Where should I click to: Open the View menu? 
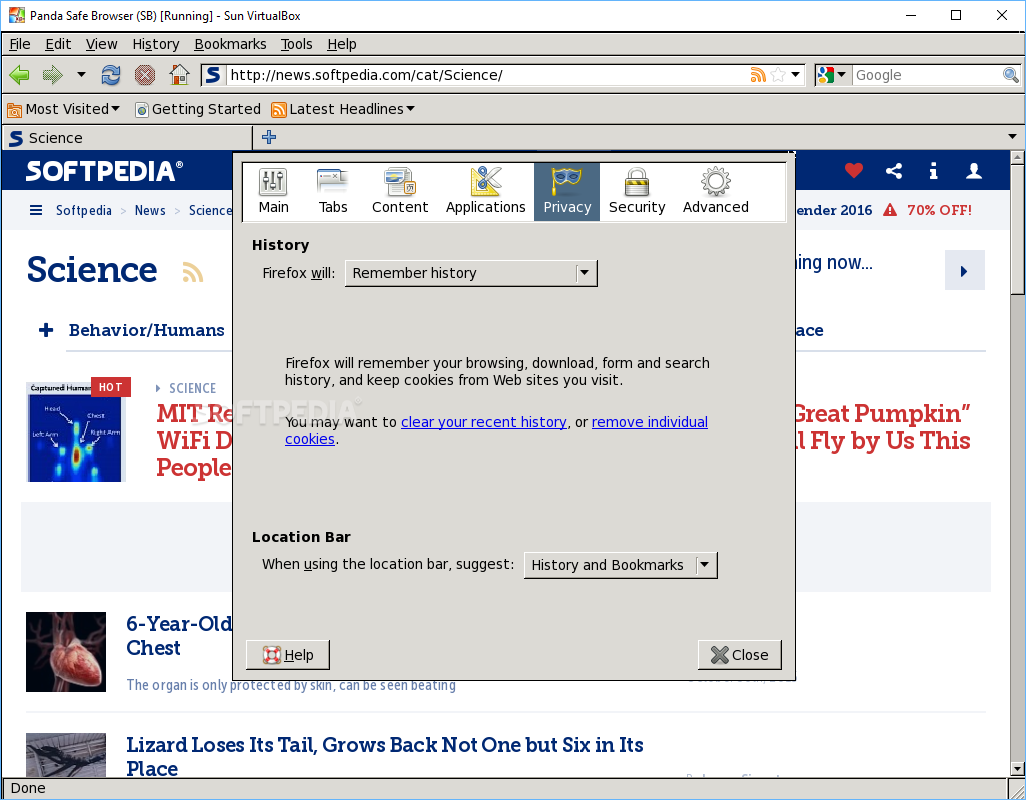(x=101, y=44)
